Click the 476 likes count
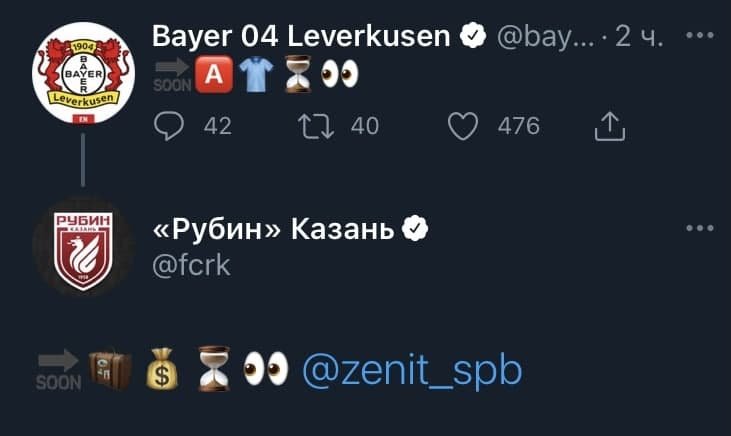 (x=517, y=126)
